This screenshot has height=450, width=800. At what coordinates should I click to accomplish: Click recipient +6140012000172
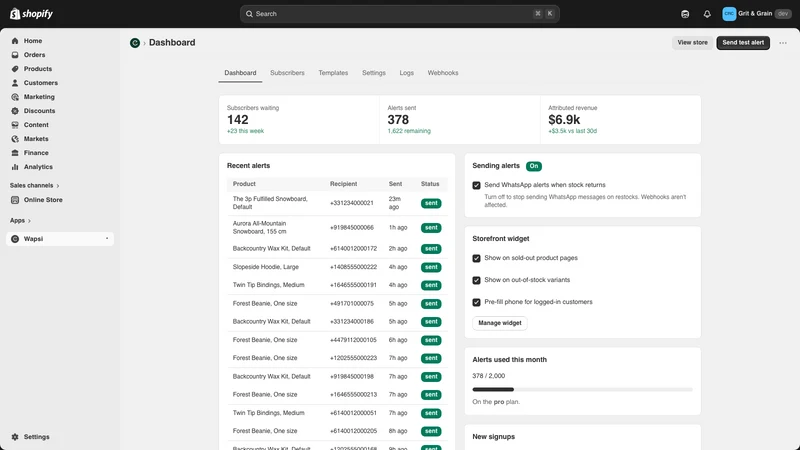[x=353, y=249]
